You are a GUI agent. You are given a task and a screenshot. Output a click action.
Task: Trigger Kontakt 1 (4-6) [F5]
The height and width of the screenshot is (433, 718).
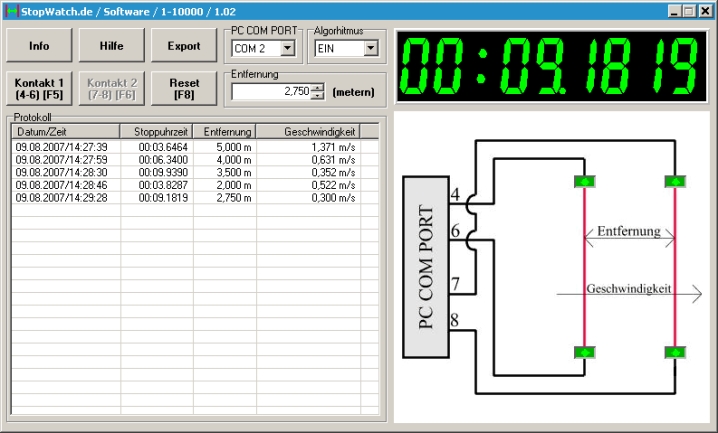(x=39, y=89)
